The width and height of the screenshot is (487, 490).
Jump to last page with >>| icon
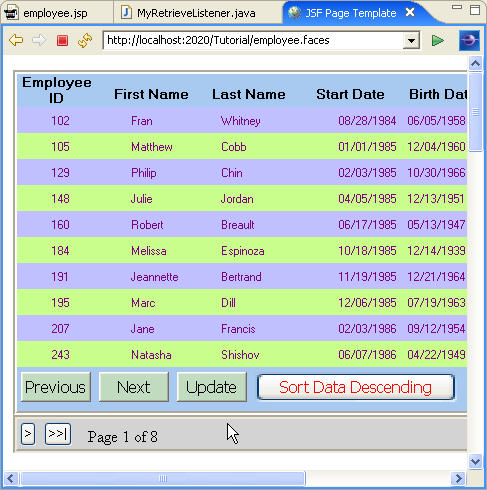coord(58,434)
